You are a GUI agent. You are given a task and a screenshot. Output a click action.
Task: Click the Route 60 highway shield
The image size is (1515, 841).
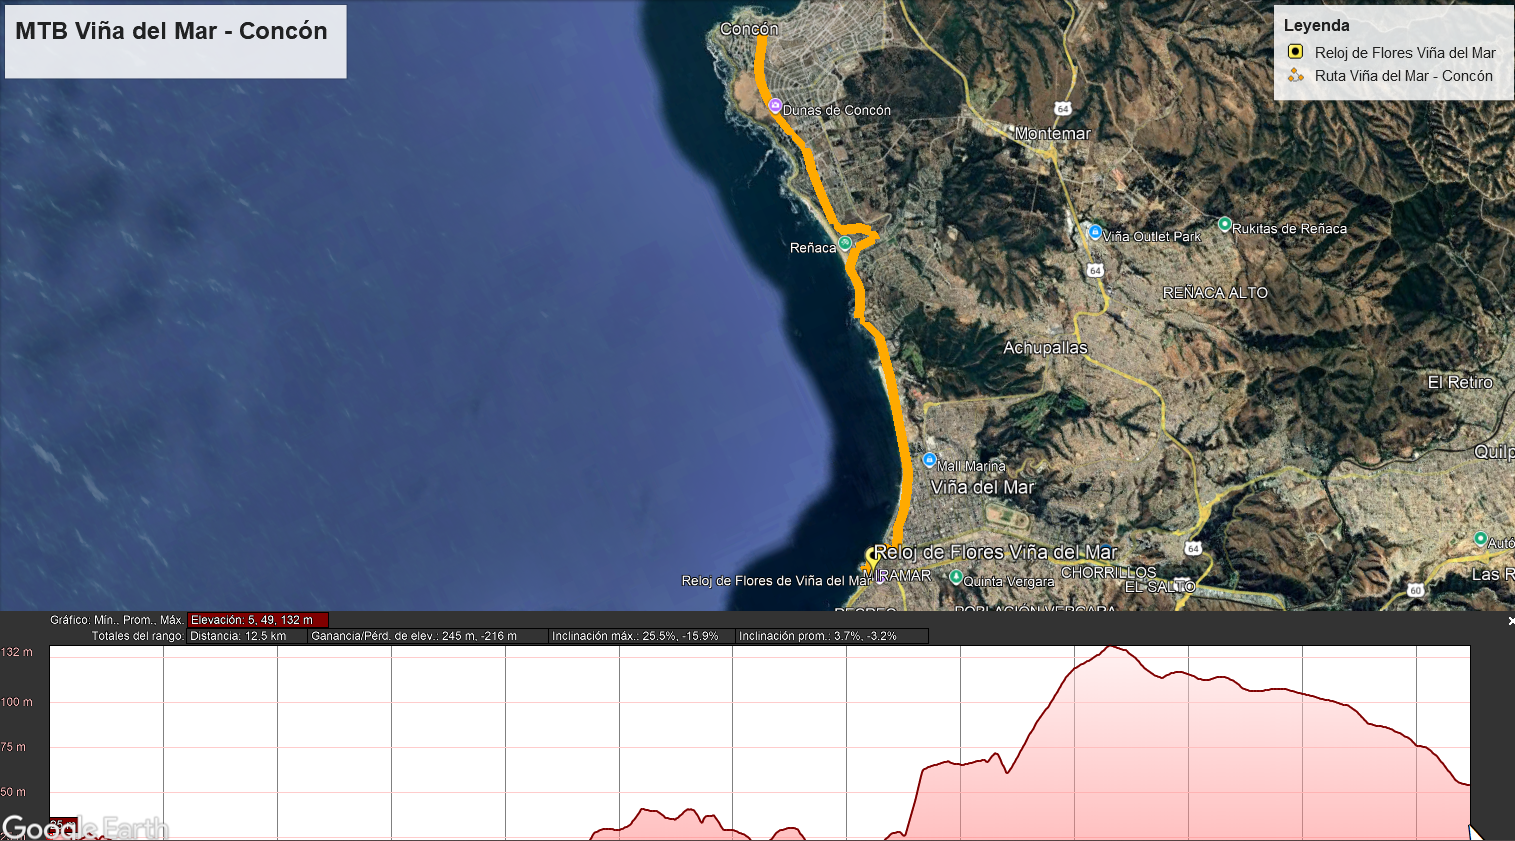click(x=1415, y=590)
